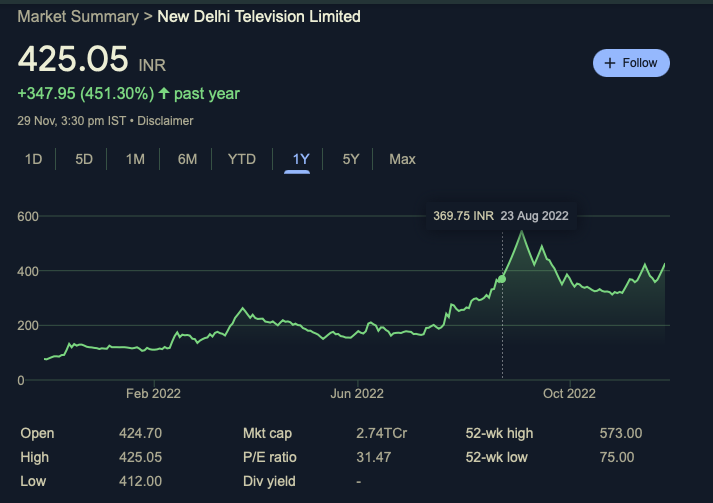The height and width of the screenshot is (503, 713).
Task: Click the green up arrow icon
Action: click(164, 93)
